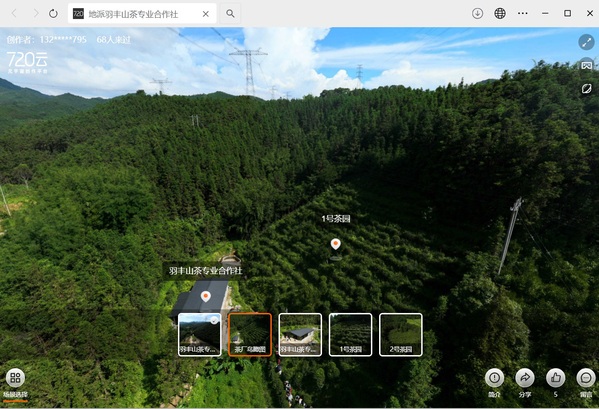Like the panorama with thumbs-up icon
Screen dimensions: 599x409
(555, 378)
